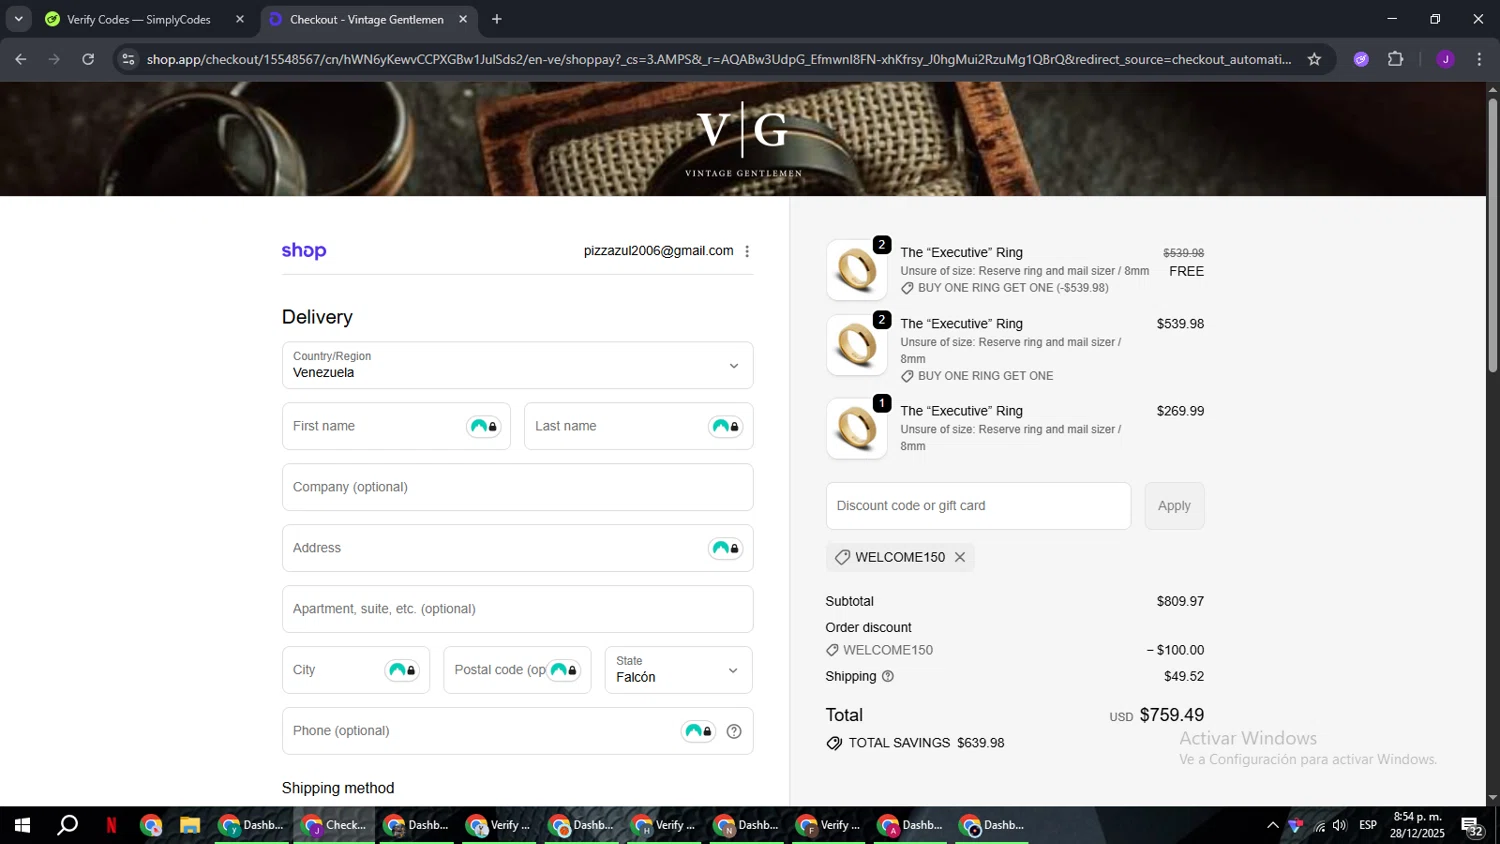Click Discount code or gift card field
The height and width of the screenshot is (844, 1500).
[978, 506]
